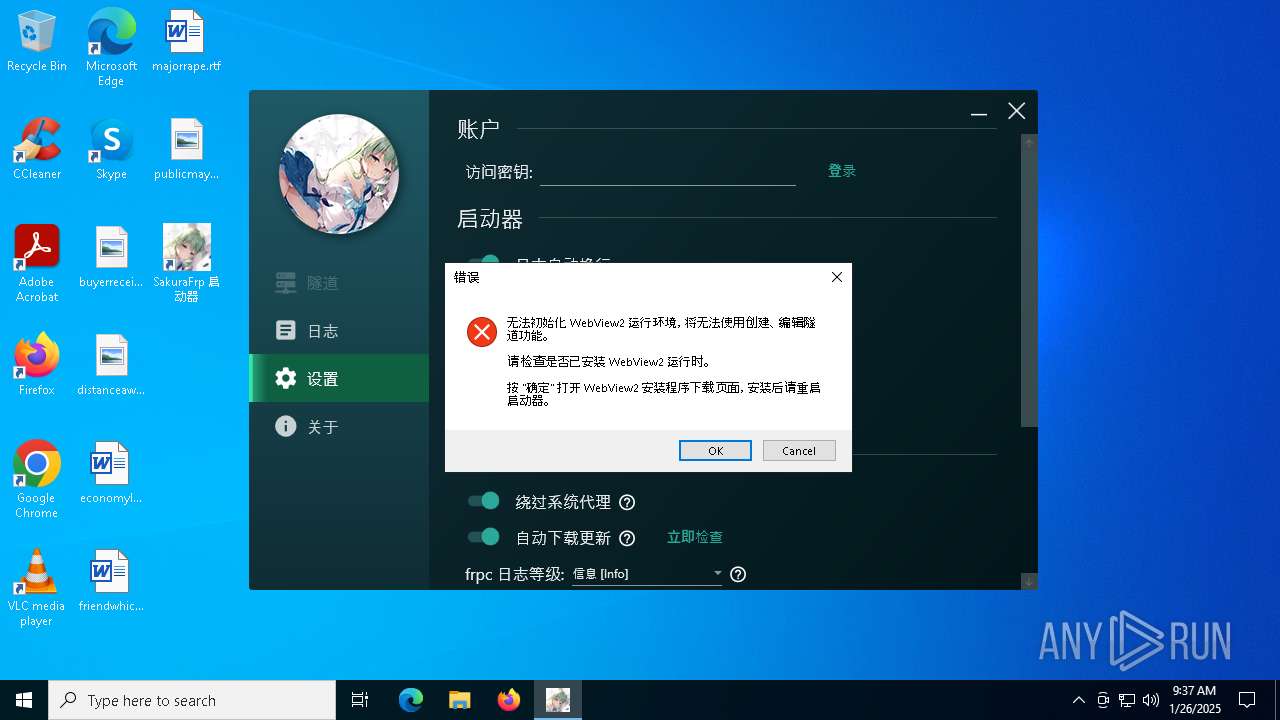Click the user avatar image
This screenshot has height=720, width=1280.
(339, 174)
